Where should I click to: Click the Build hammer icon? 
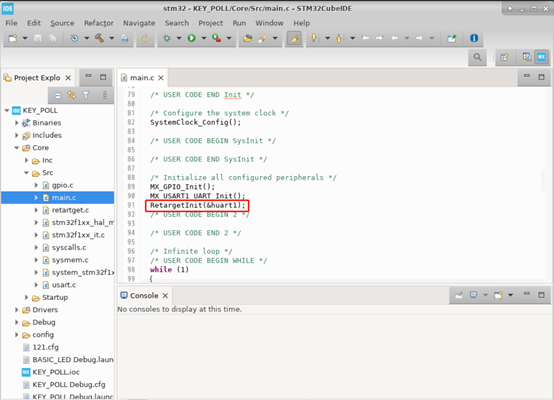coord(99,38)
